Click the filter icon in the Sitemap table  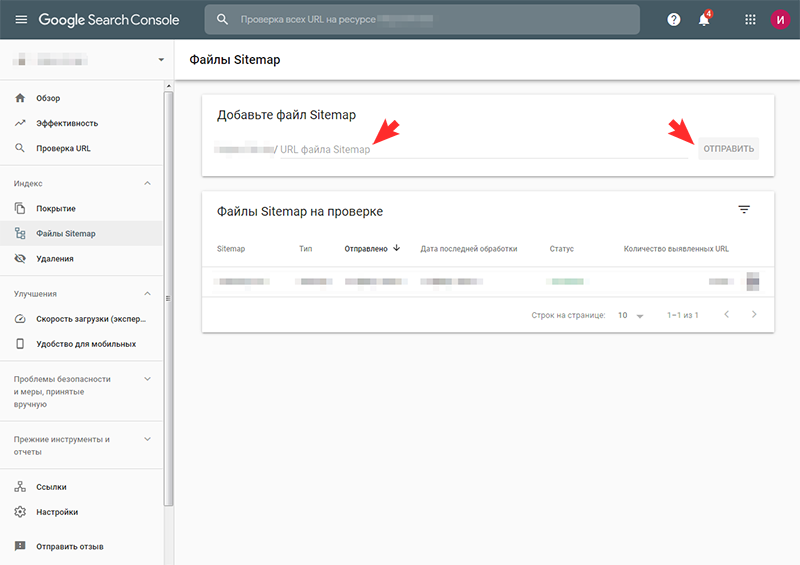click(x=743, y=210)
